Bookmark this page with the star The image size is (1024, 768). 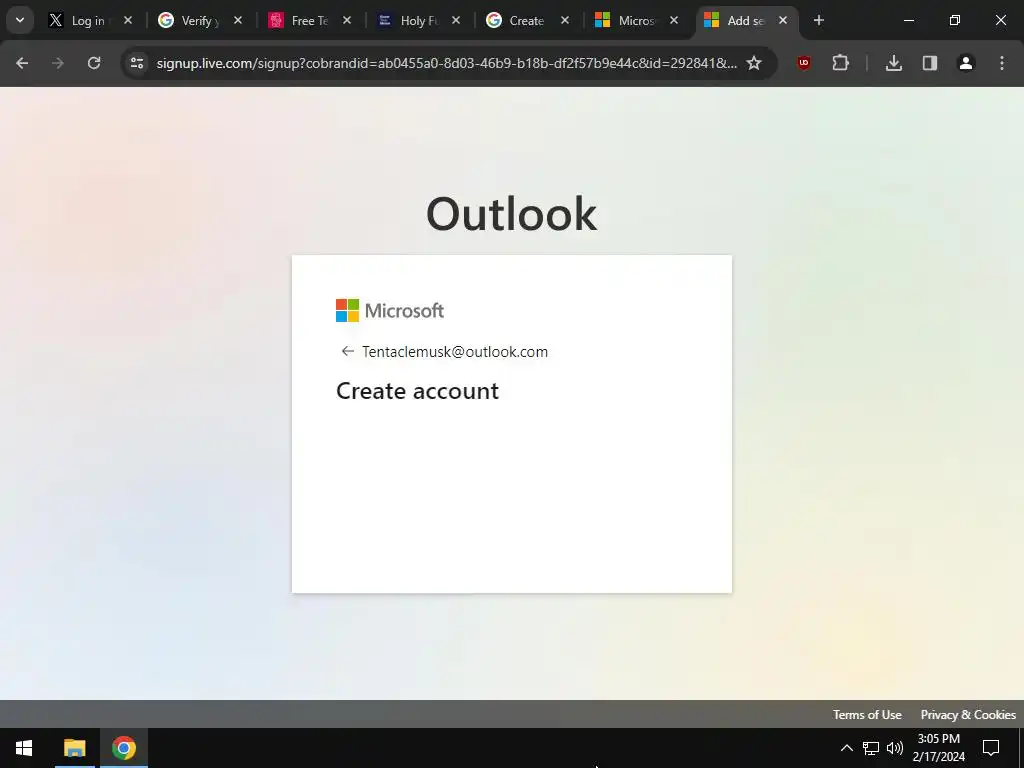point(754,63)
